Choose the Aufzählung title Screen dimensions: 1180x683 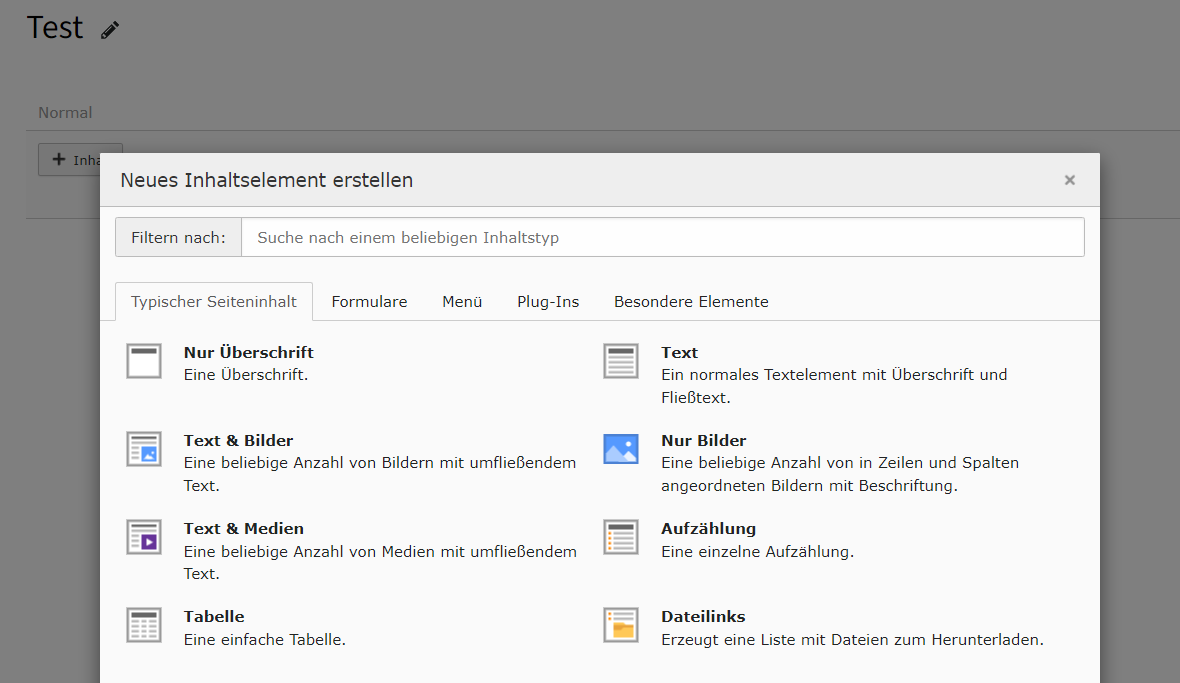click(708, 528)
